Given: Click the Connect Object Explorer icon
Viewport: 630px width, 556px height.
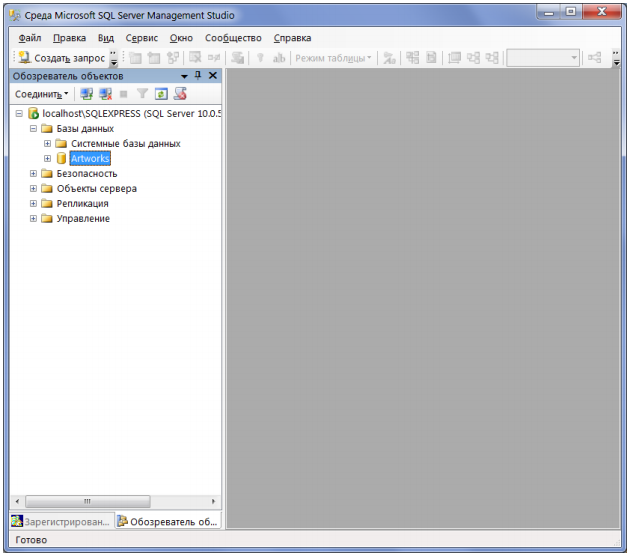Looking at the screenshot, I should [86, 94].
